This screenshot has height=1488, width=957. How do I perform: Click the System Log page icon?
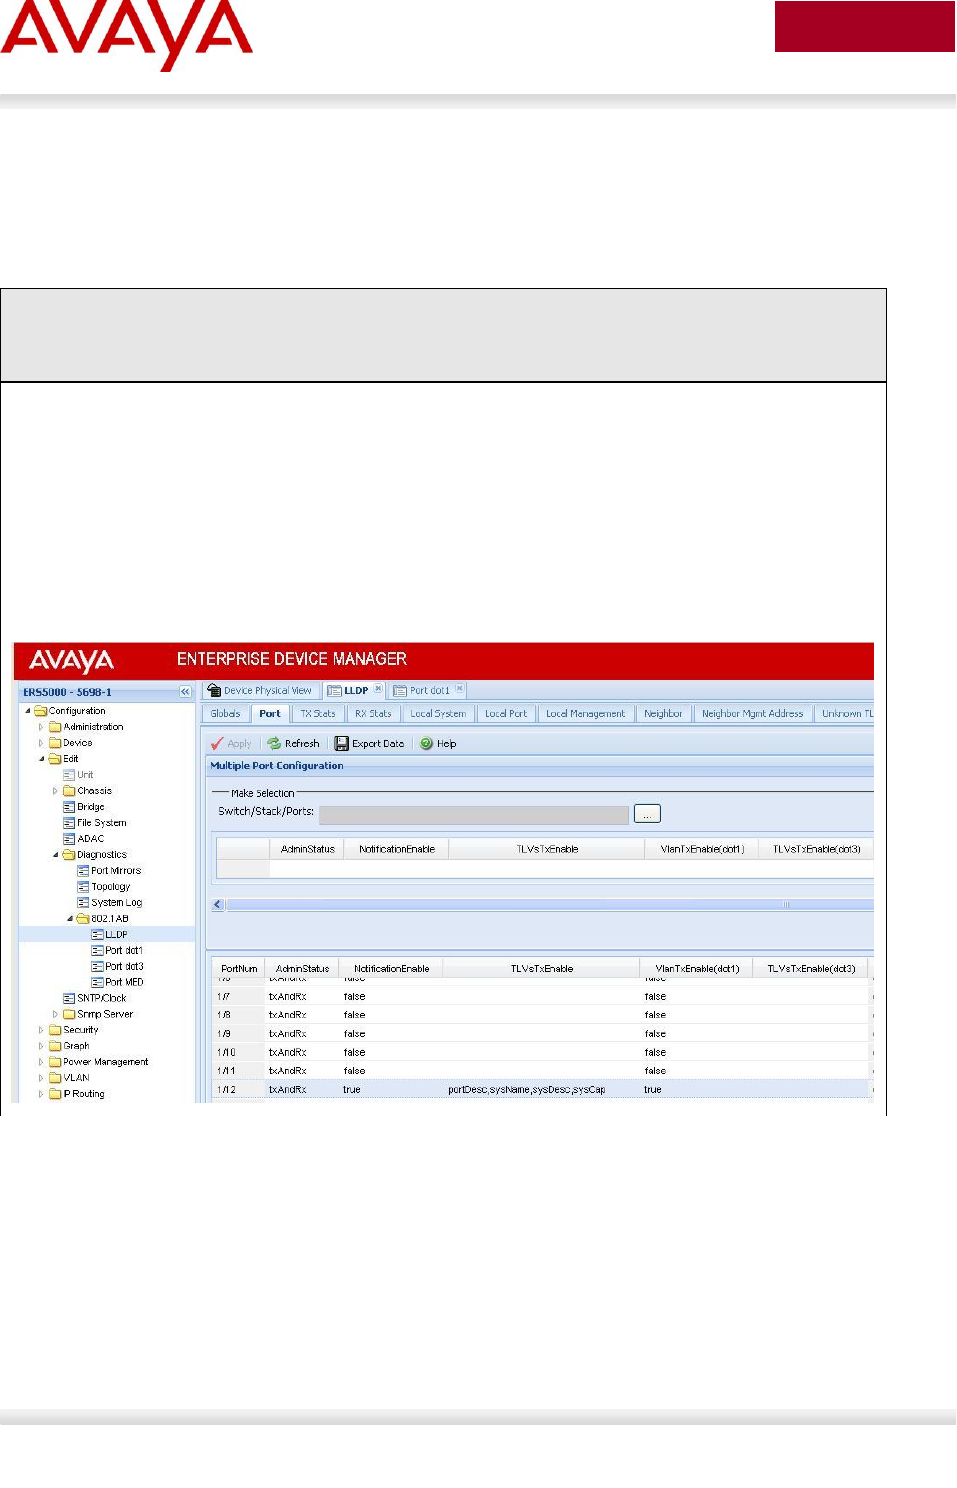(x=83, y=903)
